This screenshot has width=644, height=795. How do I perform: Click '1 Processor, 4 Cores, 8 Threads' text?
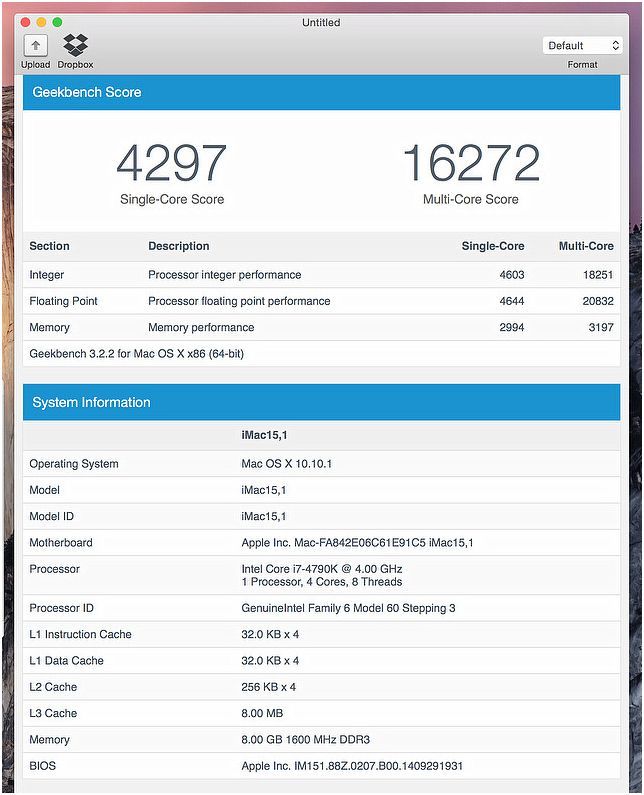coord(321,582)
